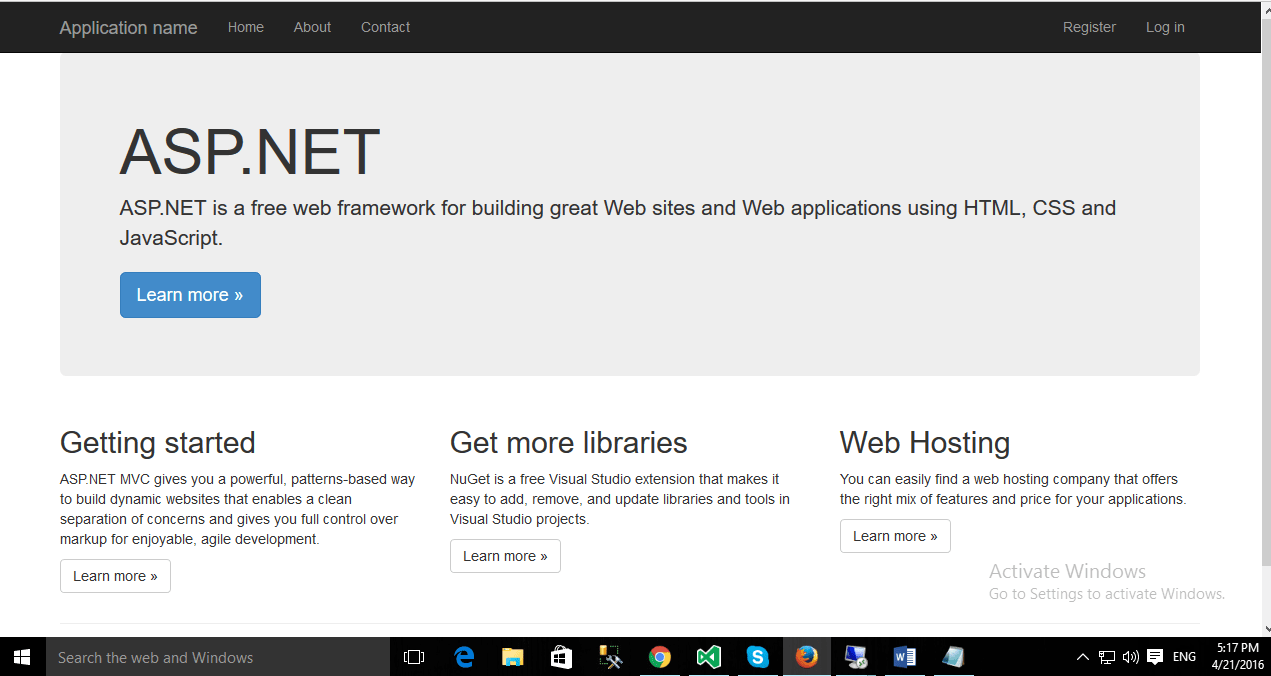Click the Search the web and Windows box

[x=218, y=657]
